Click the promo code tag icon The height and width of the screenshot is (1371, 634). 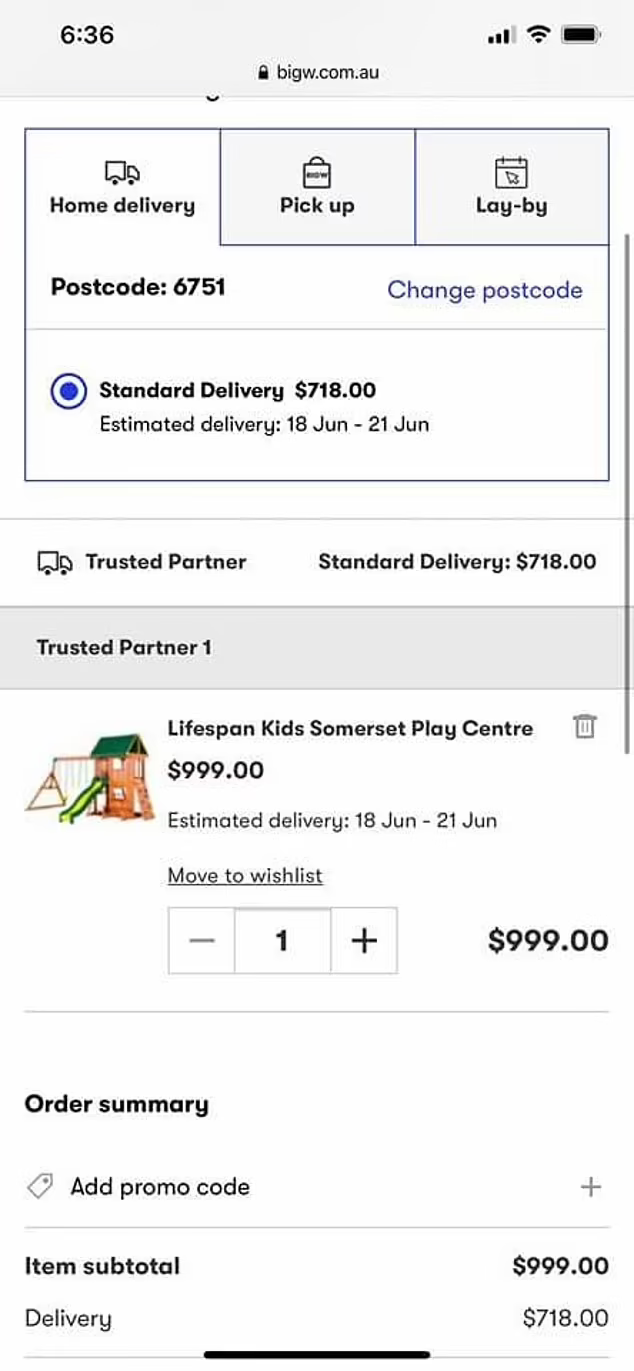pos(40,1187)
